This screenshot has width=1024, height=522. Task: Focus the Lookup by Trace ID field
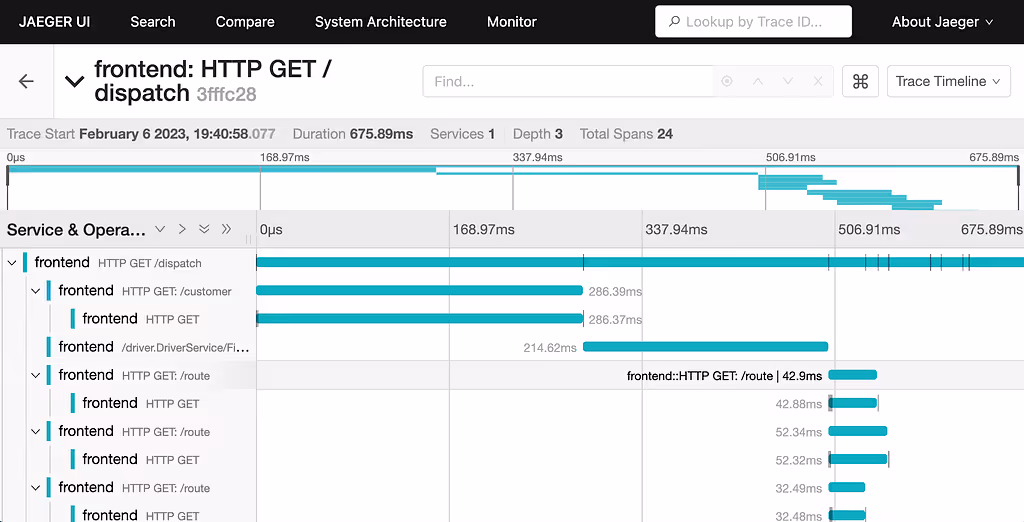(754, 22)
